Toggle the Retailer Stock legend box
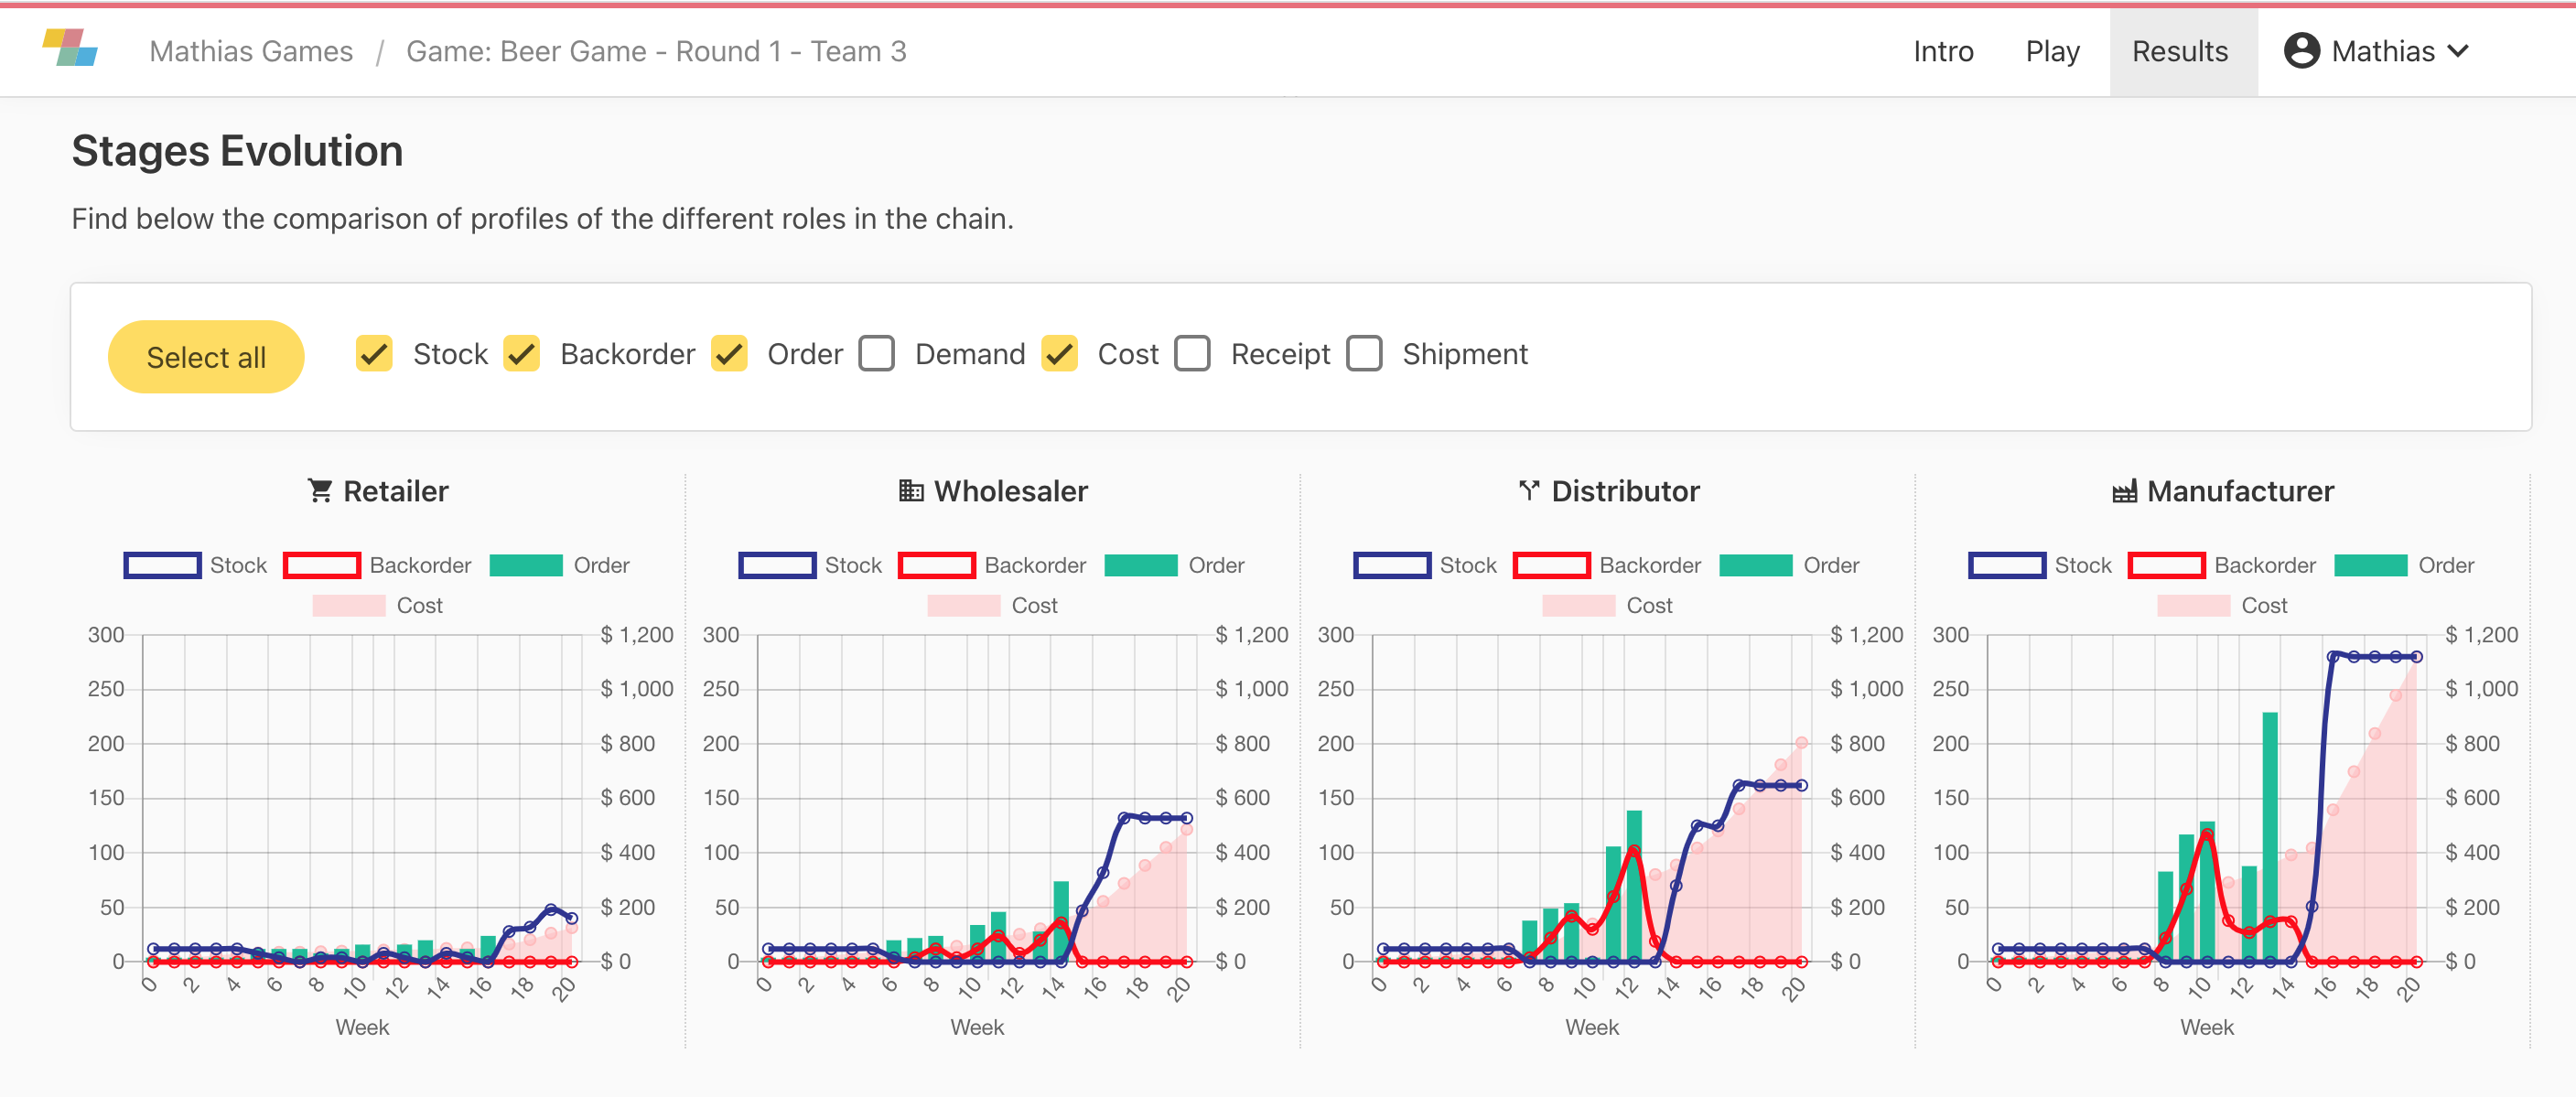 [162, 565]
